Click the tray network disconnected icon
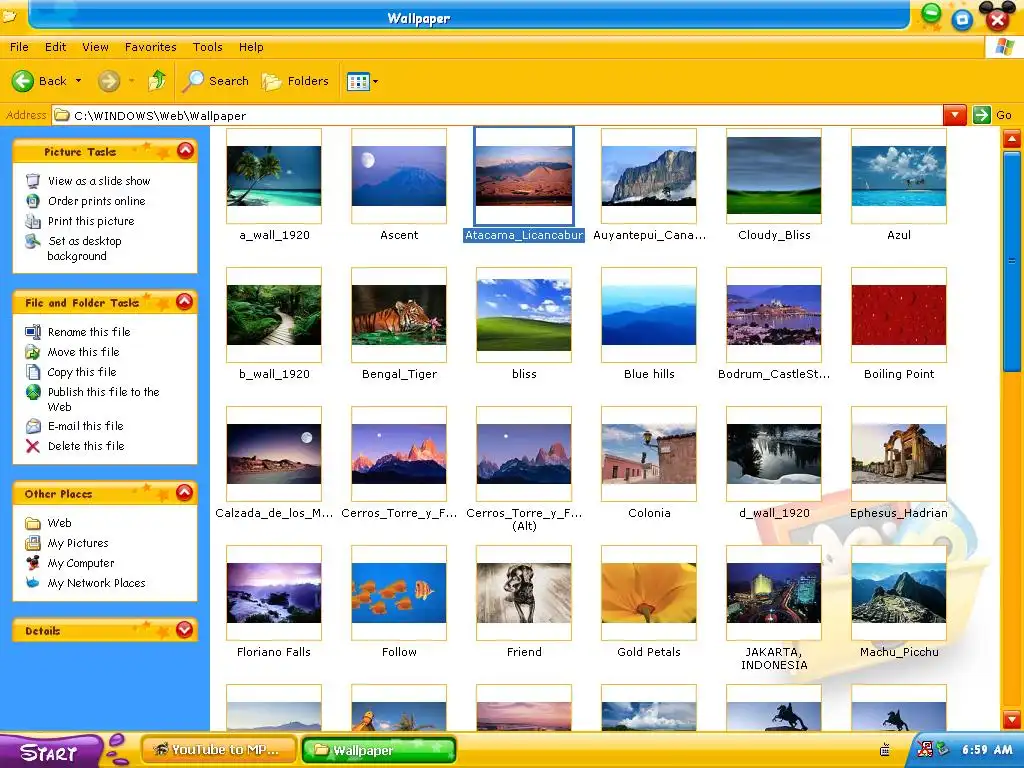1024x768 pixels. [x=925, y=749]
